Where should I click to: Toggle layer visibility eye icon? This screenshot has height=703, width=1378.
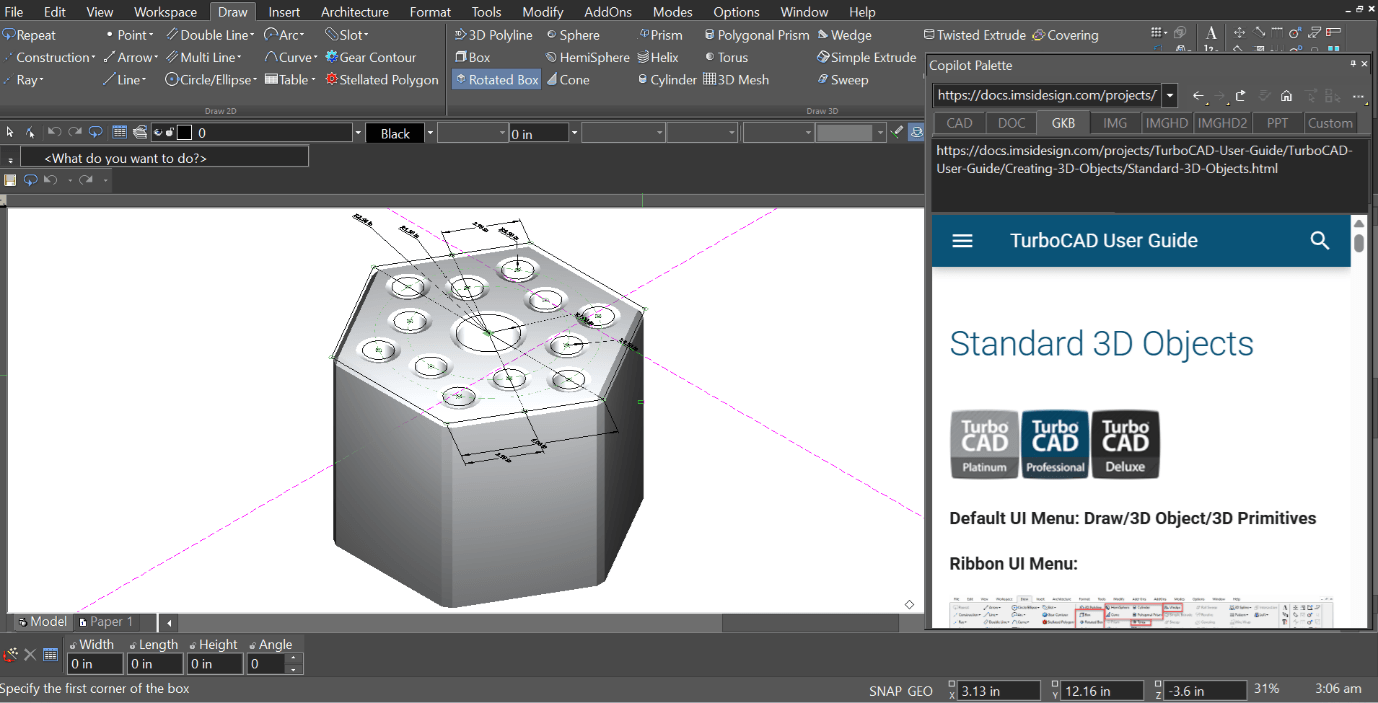[x=158, y=133]
